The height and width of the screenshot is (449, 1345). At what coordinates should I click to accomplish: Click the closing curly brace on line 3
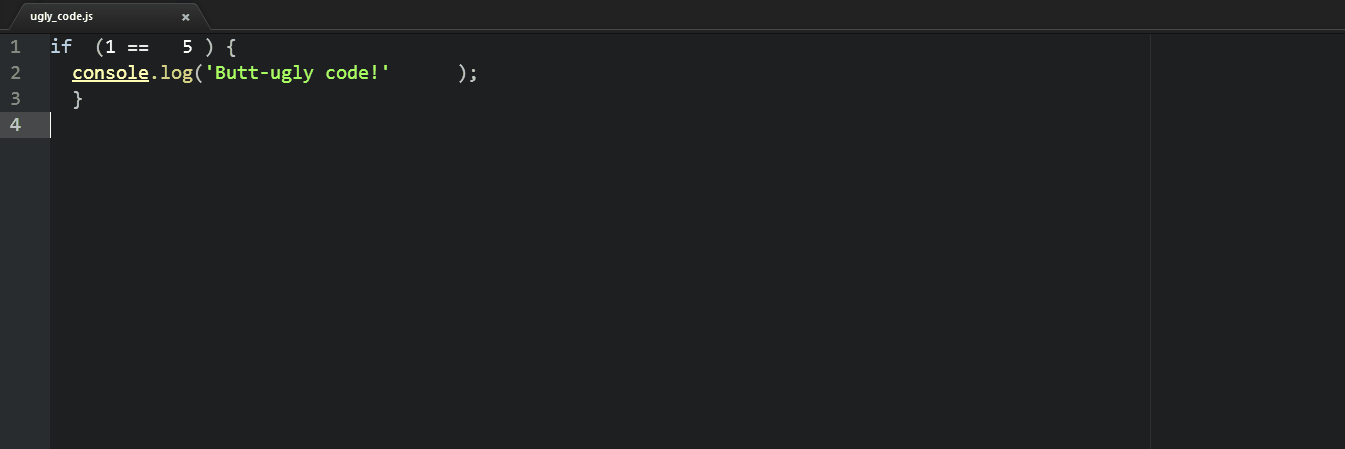coord(77,99)
